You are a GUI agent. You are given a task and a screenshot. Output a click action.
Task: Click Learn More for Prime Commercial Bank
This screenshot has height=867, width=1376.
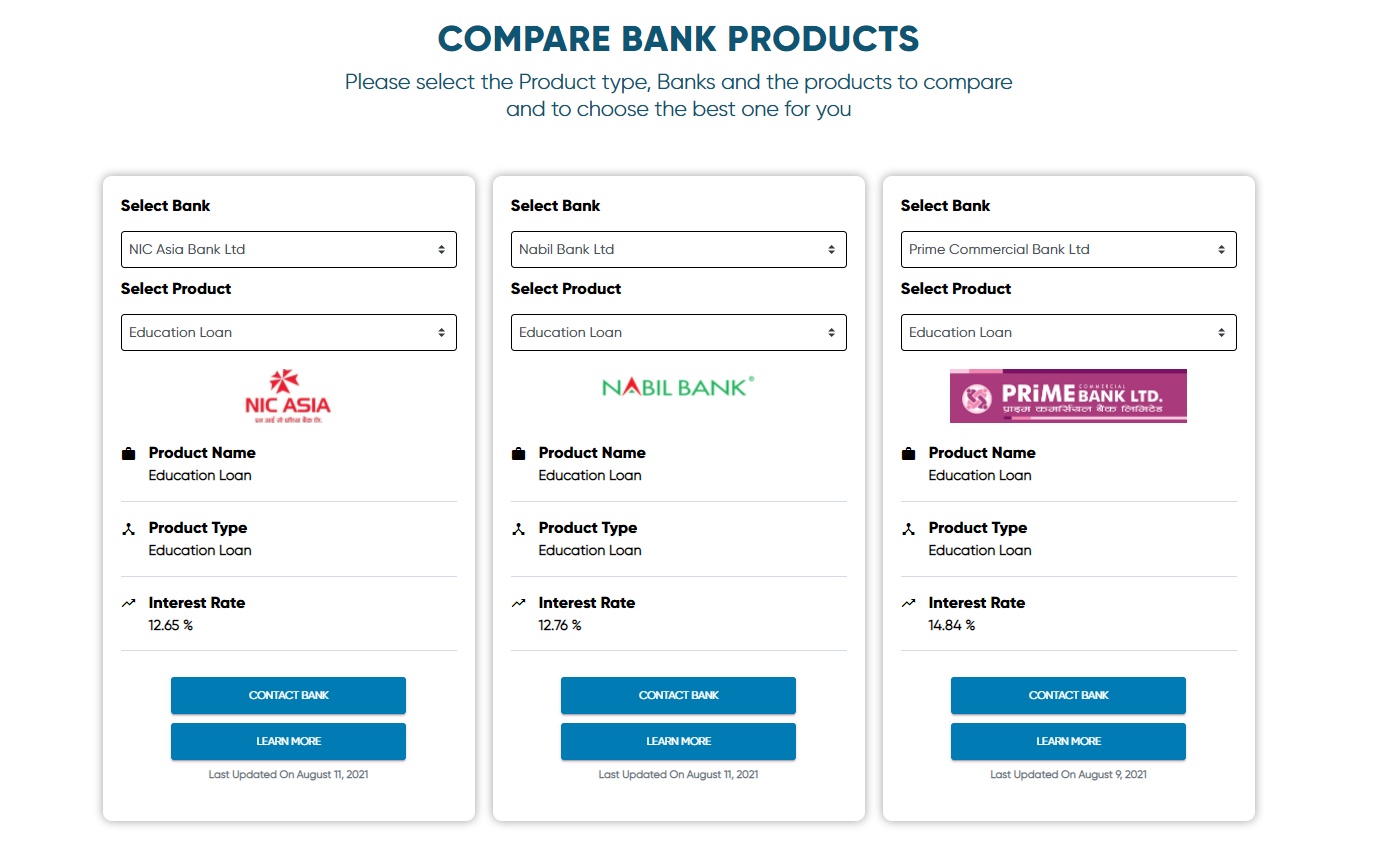(1068, 741)
